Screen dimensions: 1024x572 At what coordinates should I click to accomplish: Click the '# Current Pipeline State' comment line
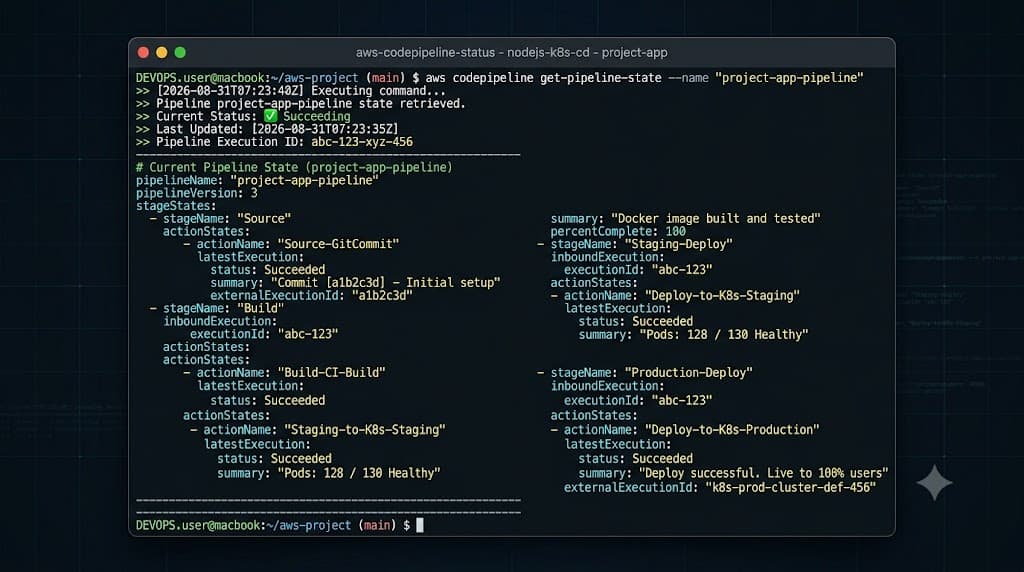pyautogui.click(x=294, y=167)
